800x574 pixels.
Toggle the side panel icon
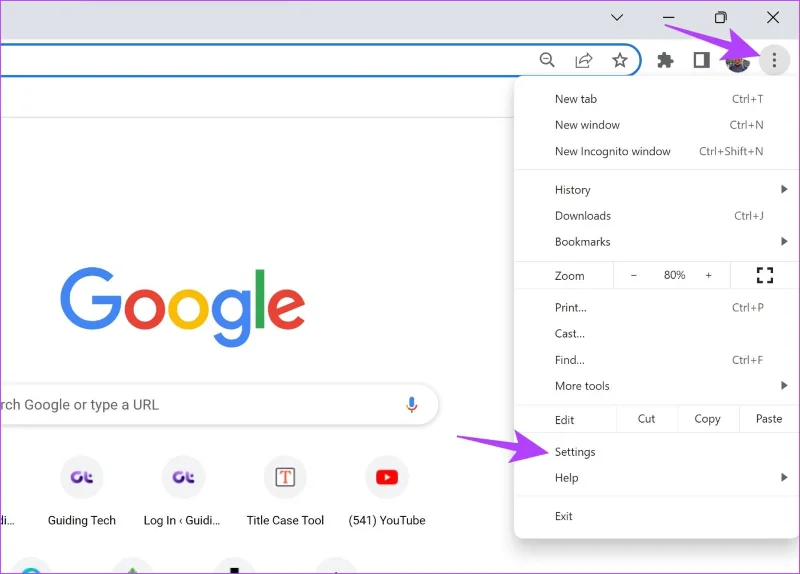(x=702, y=60)
